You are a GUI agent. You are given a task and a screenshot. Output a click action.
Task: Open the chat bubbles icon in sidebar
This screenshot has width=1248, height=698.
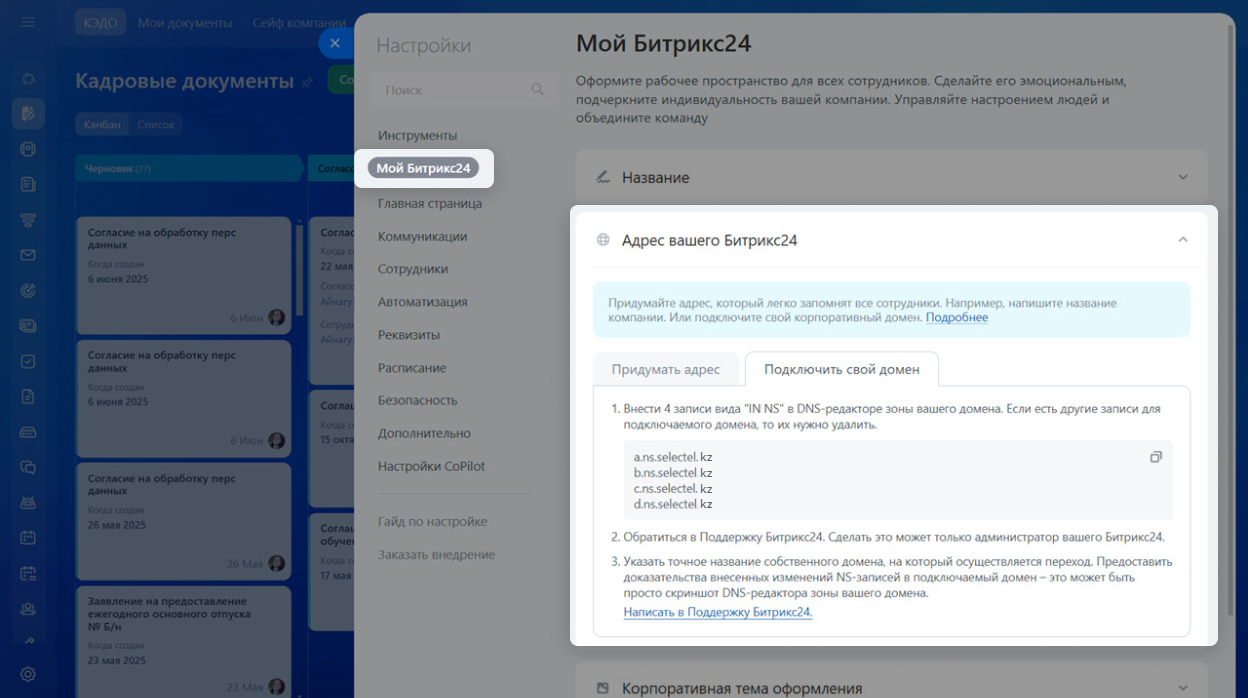click(28, 467)
